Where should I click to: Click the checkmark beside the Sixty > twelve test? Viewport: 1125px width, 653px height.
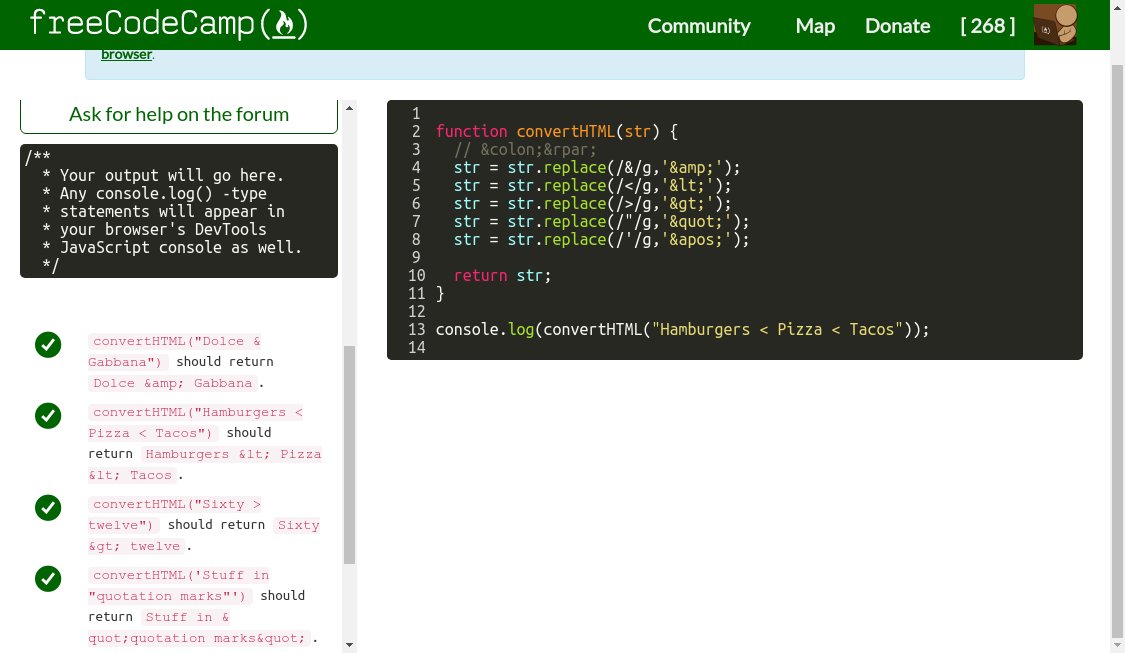click(48, 507)
